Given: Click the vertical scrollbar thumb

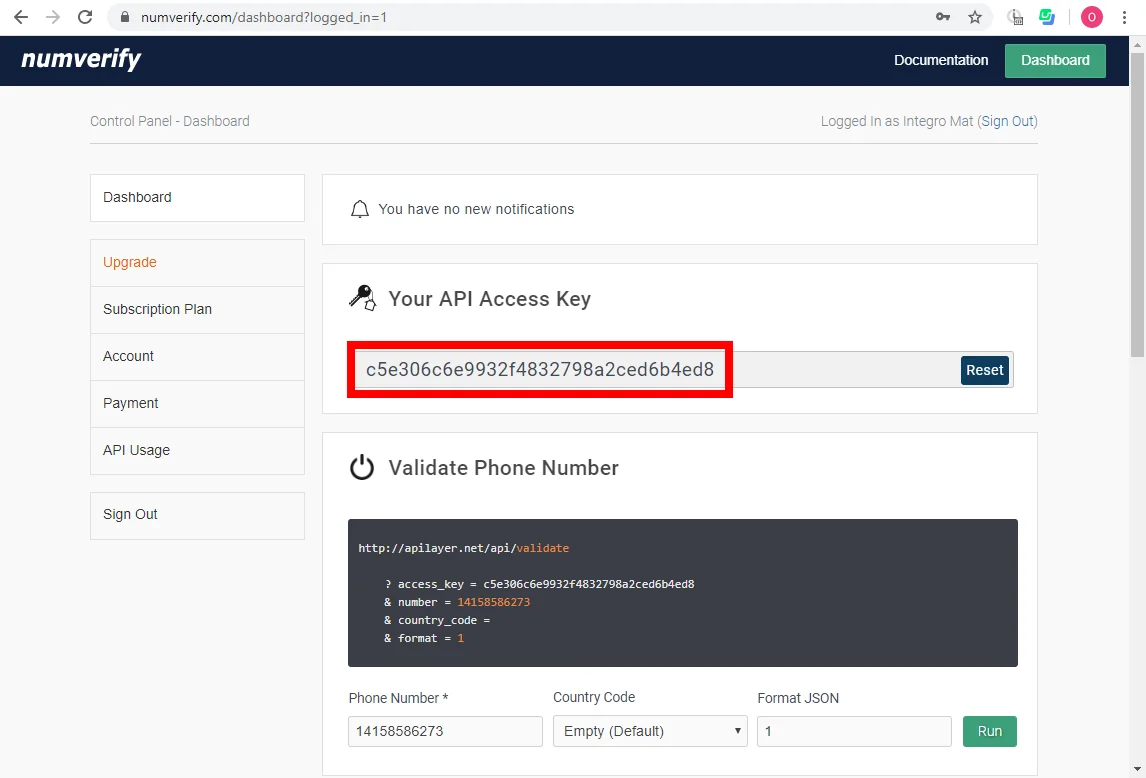Looking at the screenshot, I should tap(1137, 205).
